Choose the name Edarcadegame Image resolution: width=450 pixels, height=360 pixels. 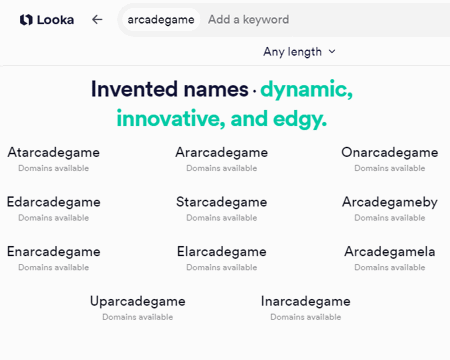[x=54, y=202]
